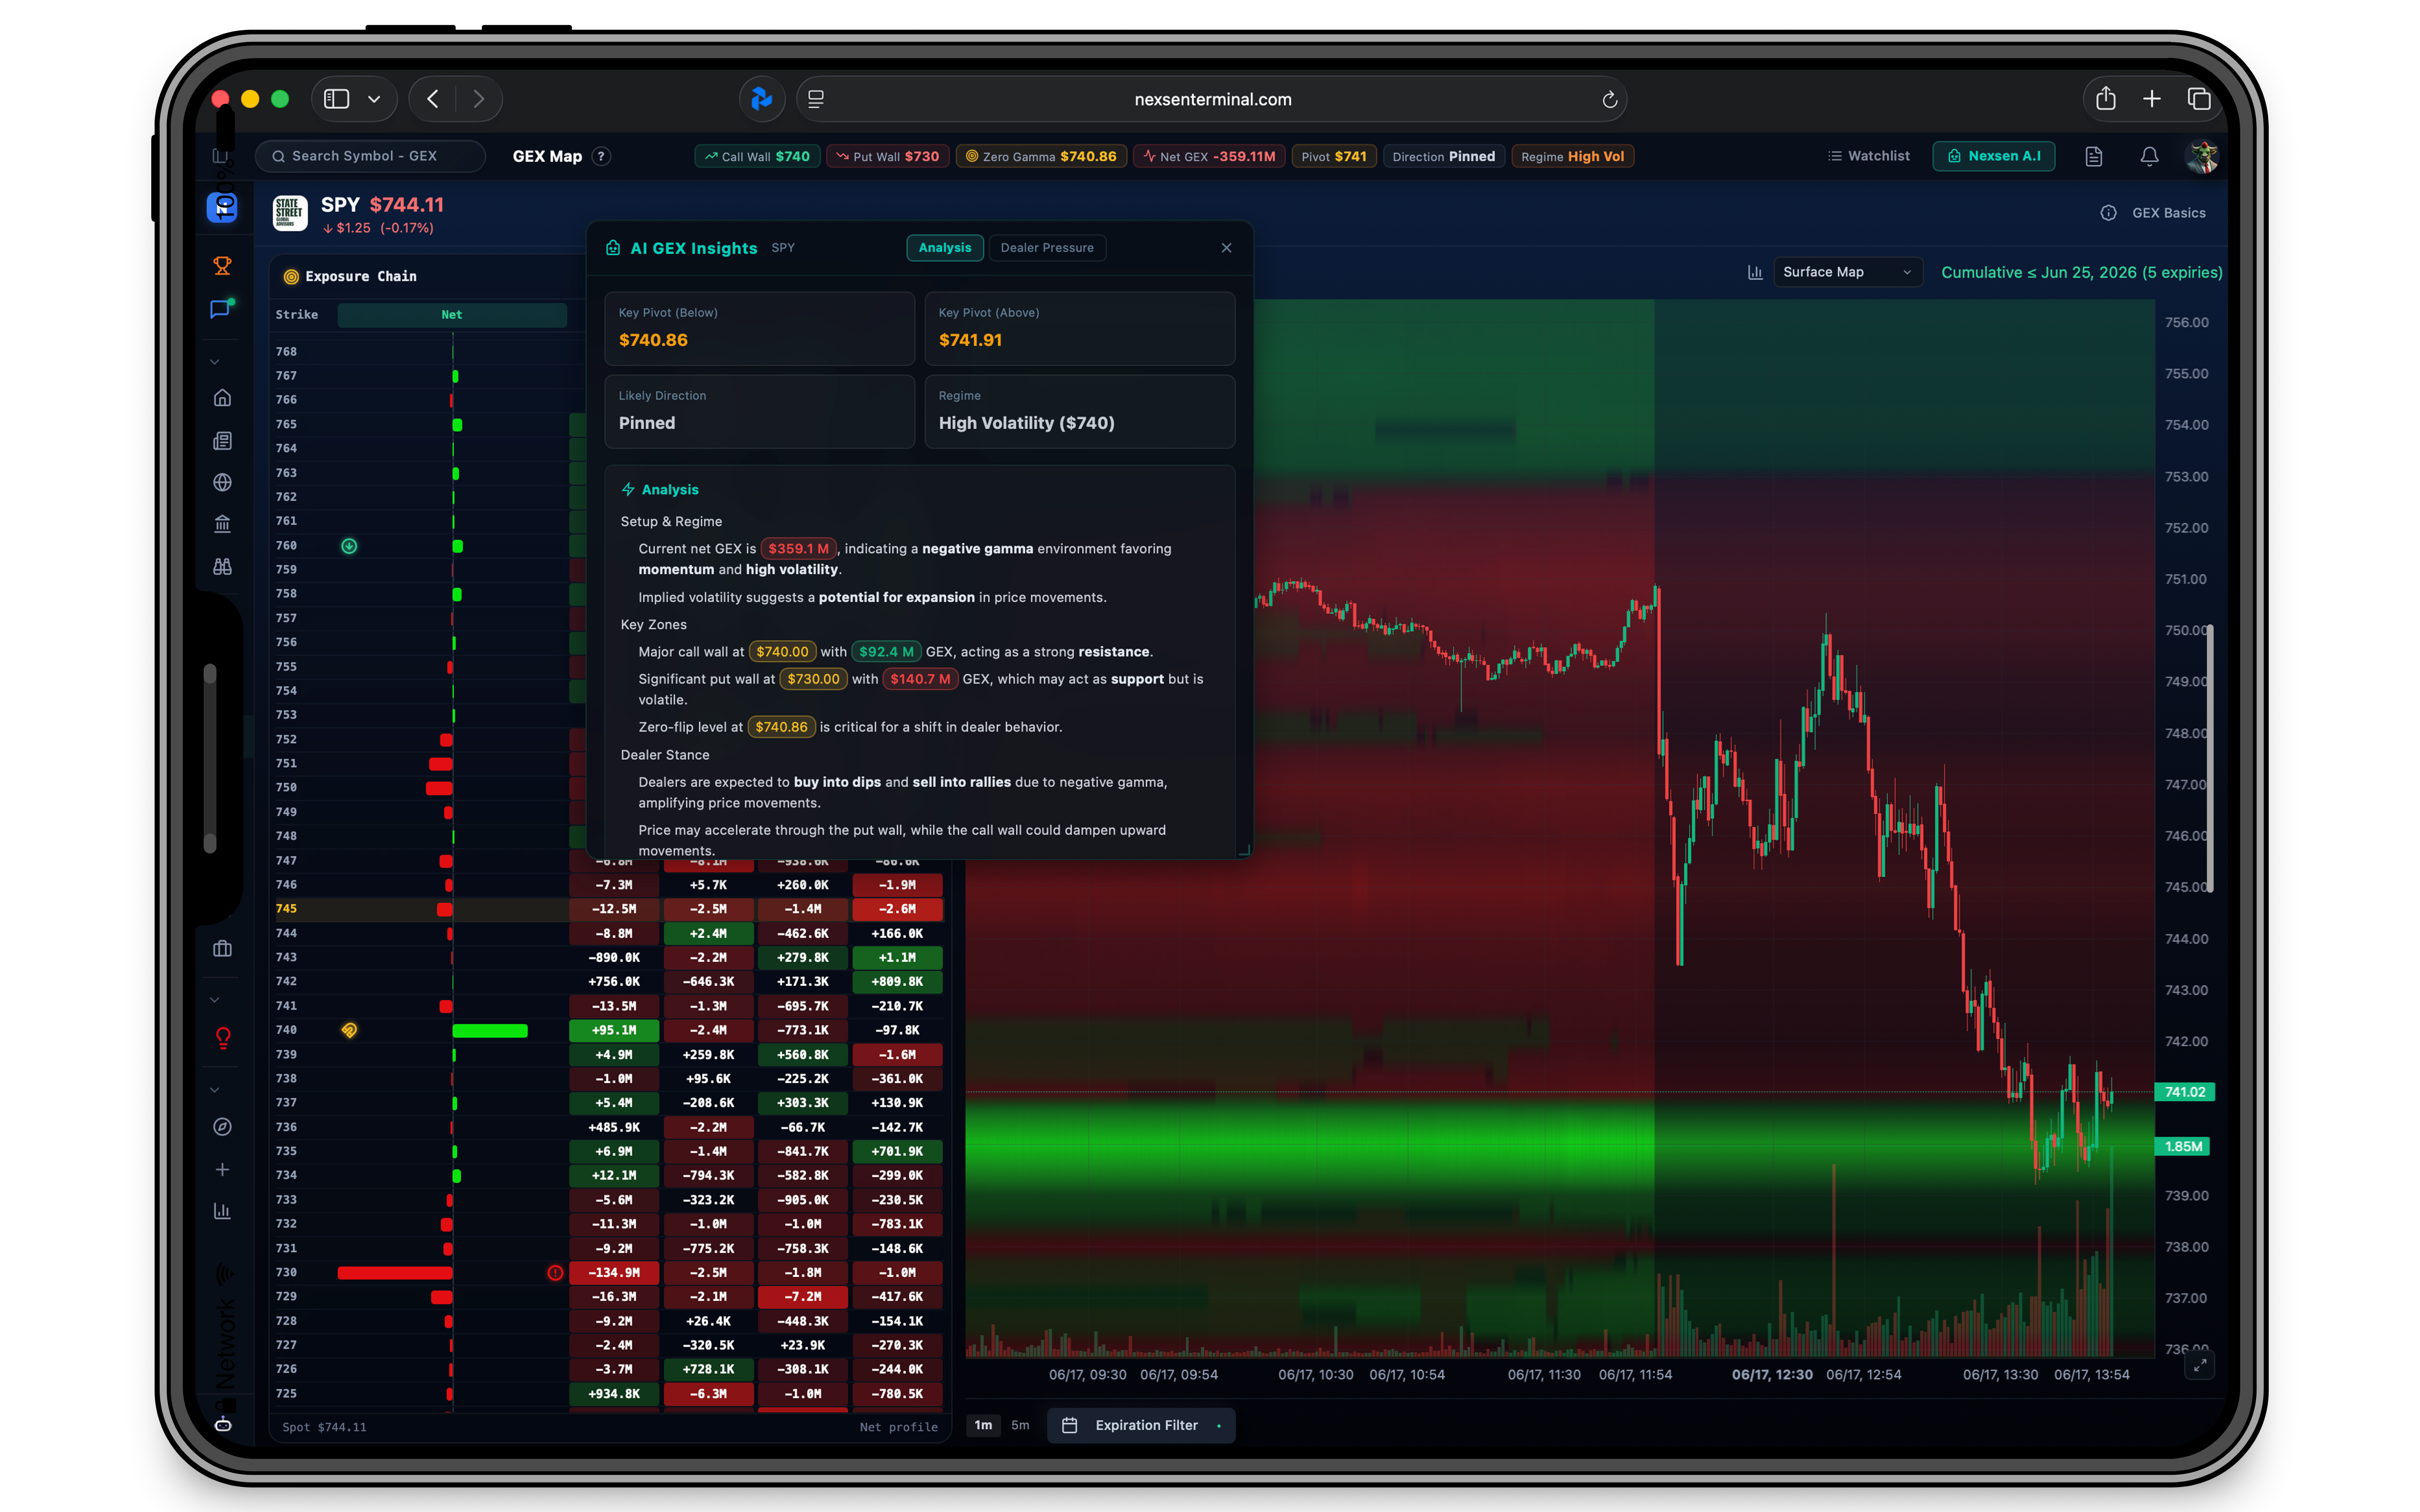
Task: Open the compass explore icon in sidebar
Action: pyautogui.click(x=222, y=1127)
